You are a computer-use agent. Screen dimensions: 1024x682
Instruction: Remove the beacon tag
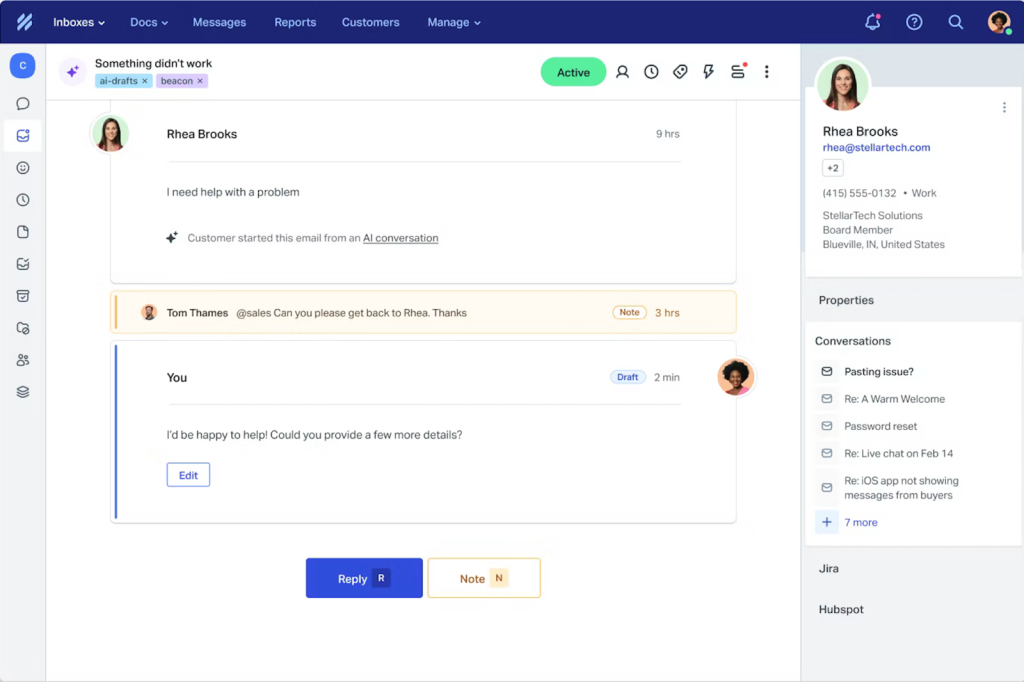(x=200, y=81)
